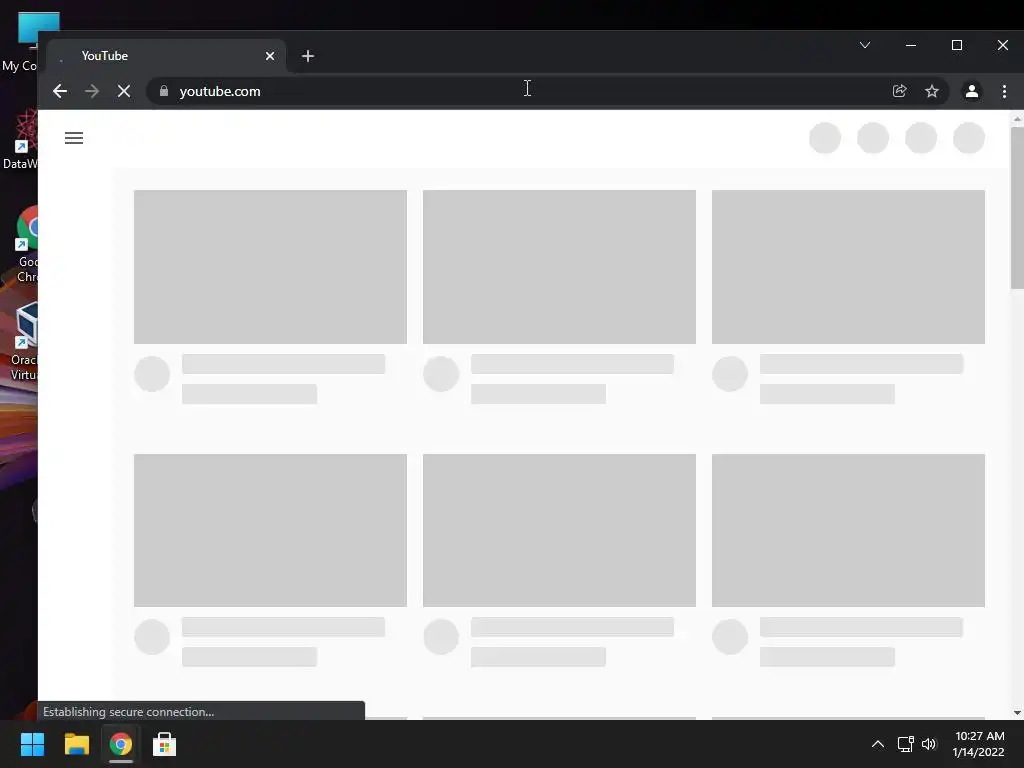Click the Chrome icon in the taskbar

(121, 744)
